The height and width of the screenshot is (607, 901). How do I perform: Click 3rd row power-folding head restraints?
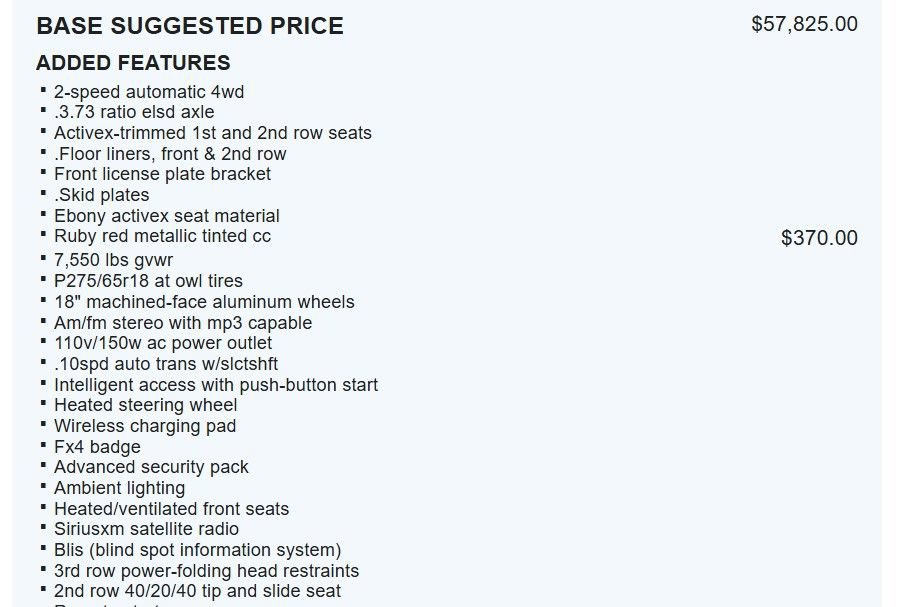(x=206, y=571)
